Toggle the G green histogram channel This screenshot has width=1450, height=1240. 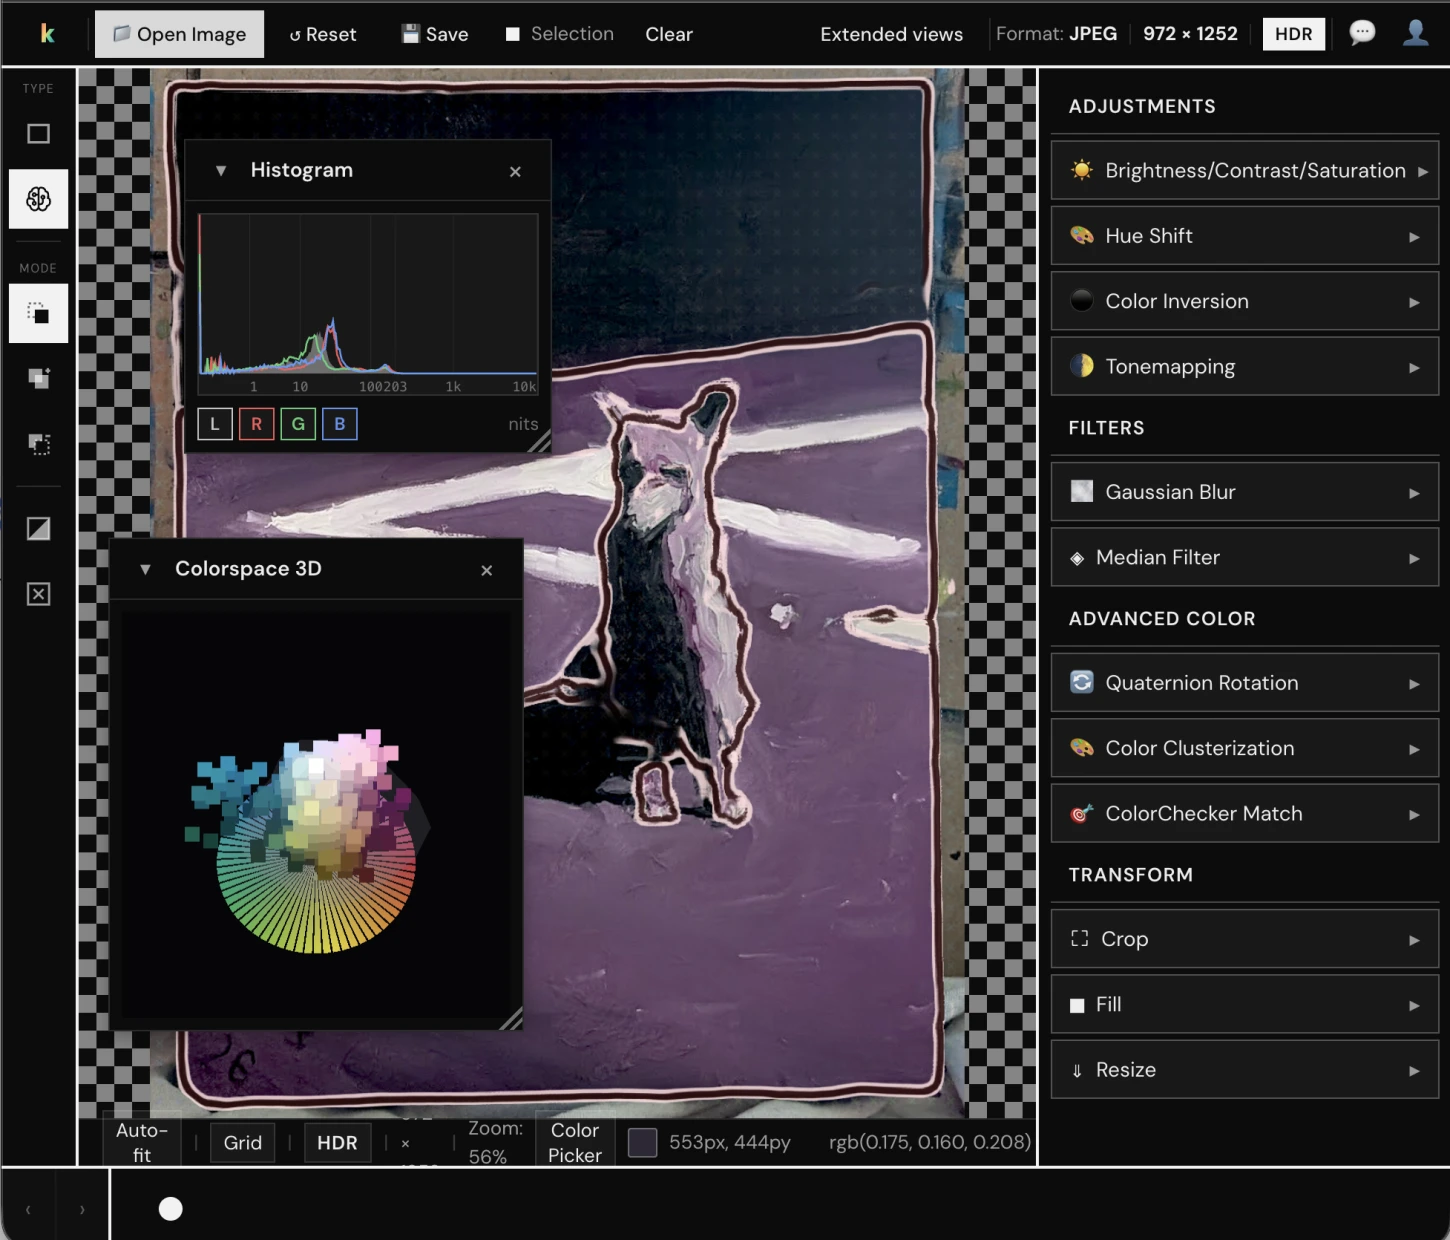[x=298, y=424]
